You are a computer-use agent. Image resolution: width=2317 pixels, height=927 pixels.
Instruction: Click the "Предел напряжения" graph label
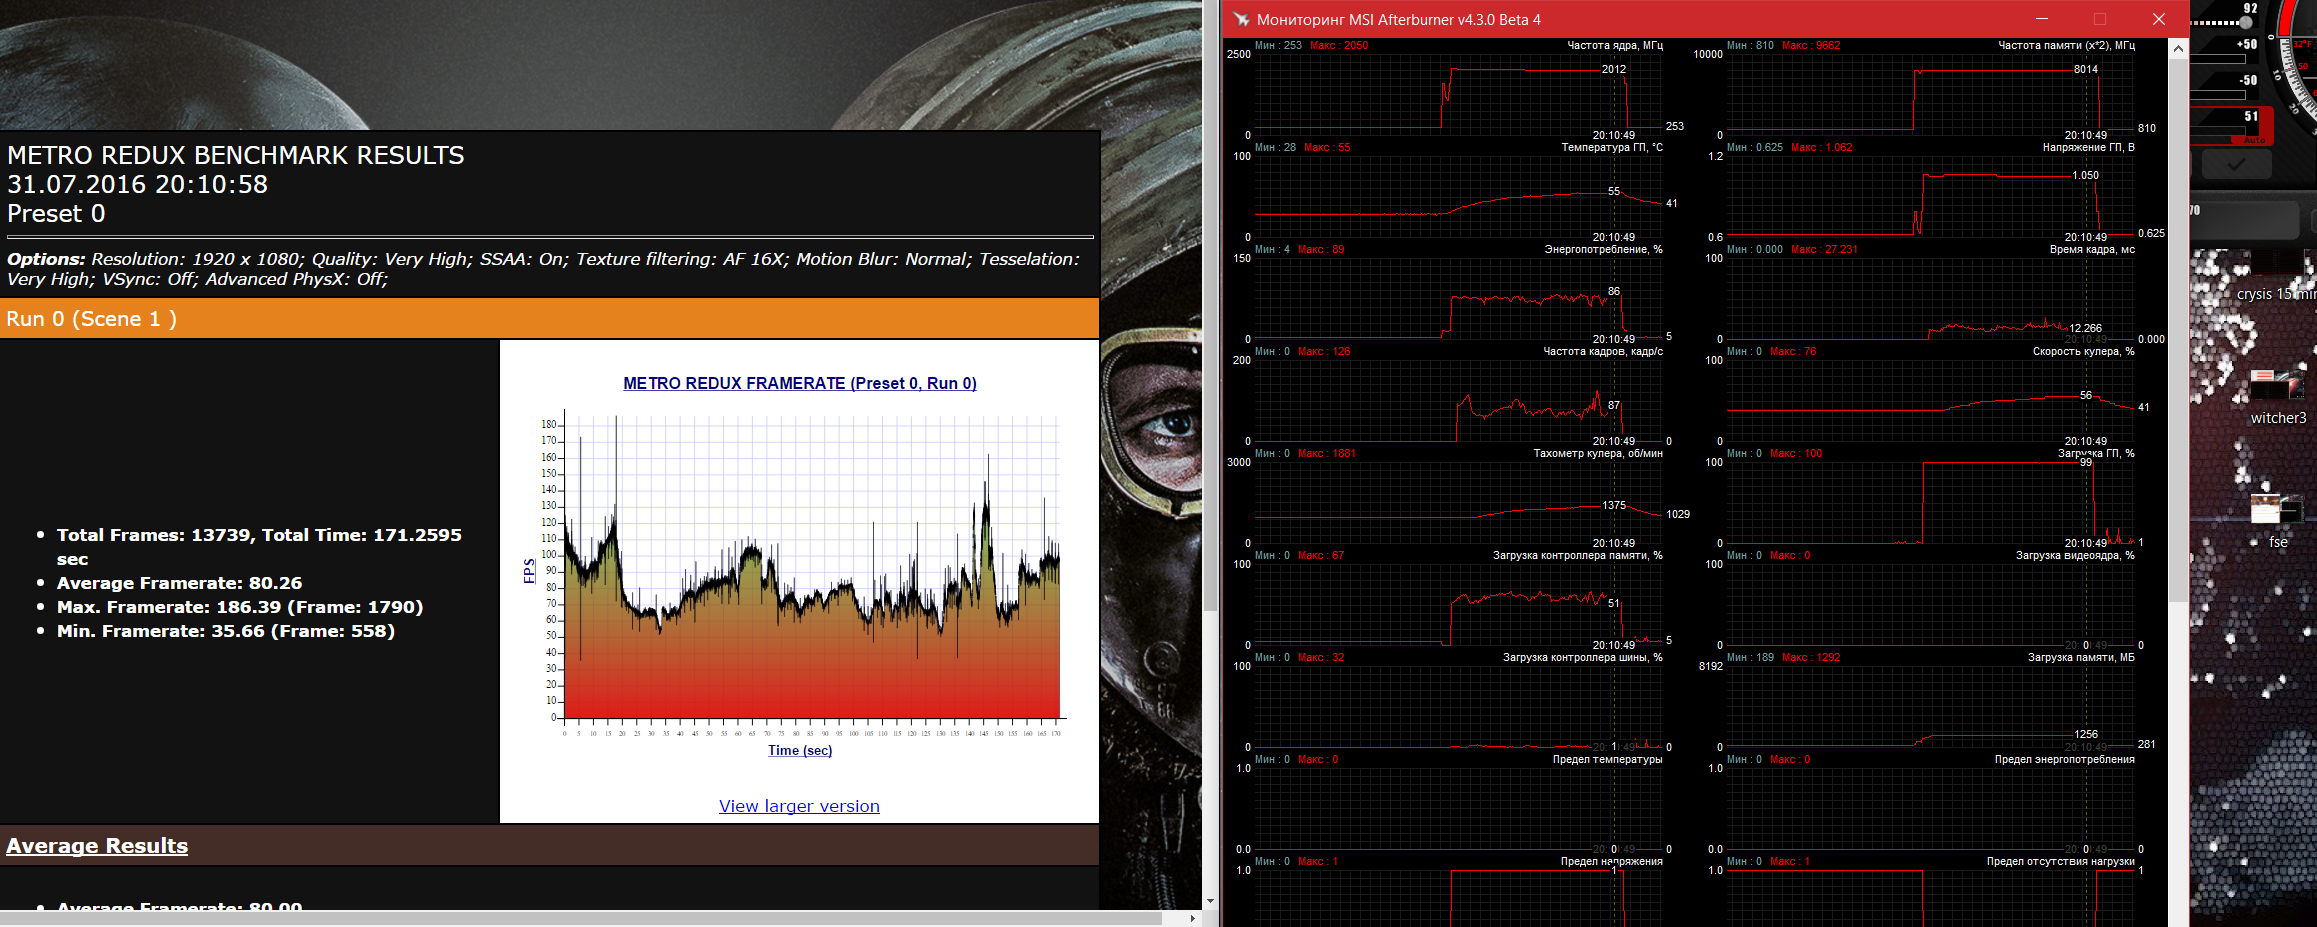pyautogui.click(x=1611, y=861)
